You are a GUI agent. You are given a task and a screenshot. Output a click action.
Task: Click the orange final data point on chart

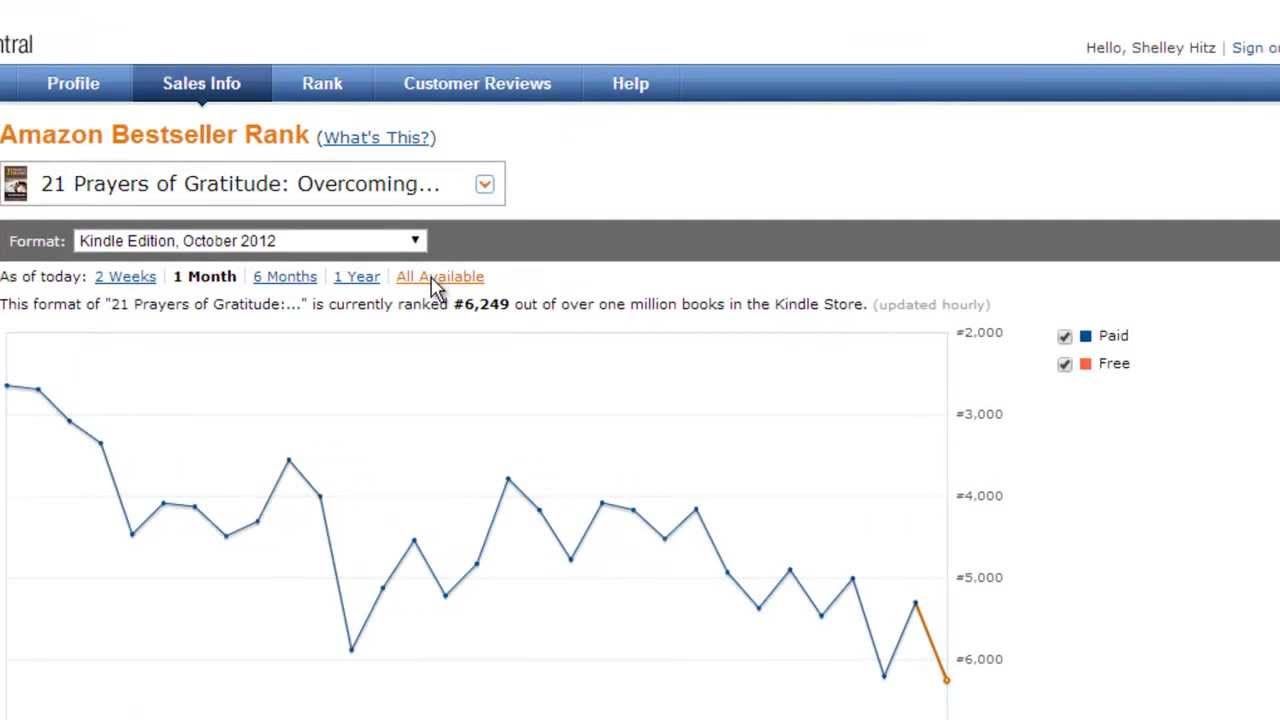(947, 681)
